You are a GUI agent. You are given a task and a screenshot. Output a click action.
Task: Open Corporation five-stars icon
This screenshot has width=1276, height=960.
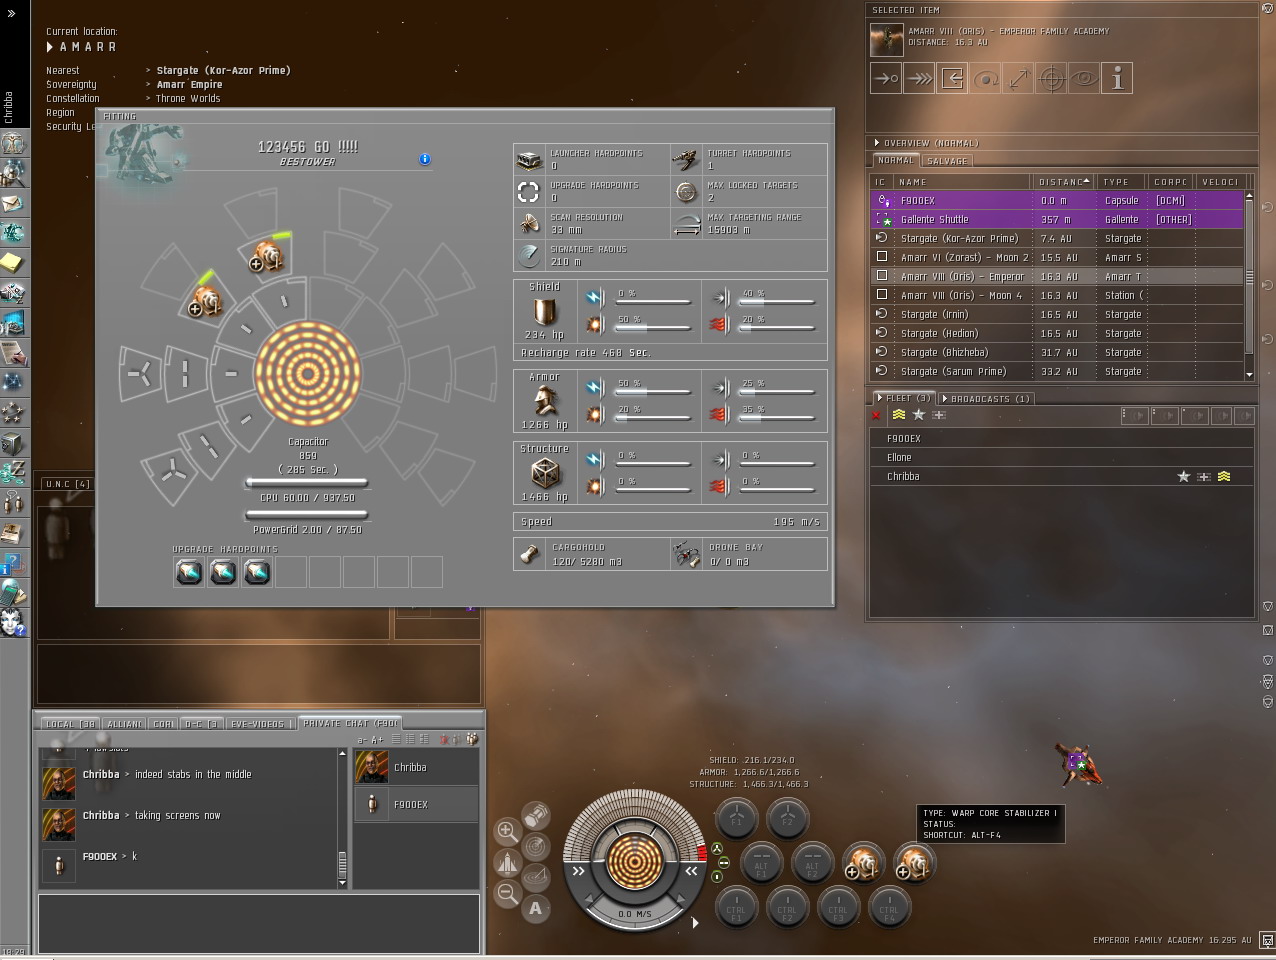13,411
